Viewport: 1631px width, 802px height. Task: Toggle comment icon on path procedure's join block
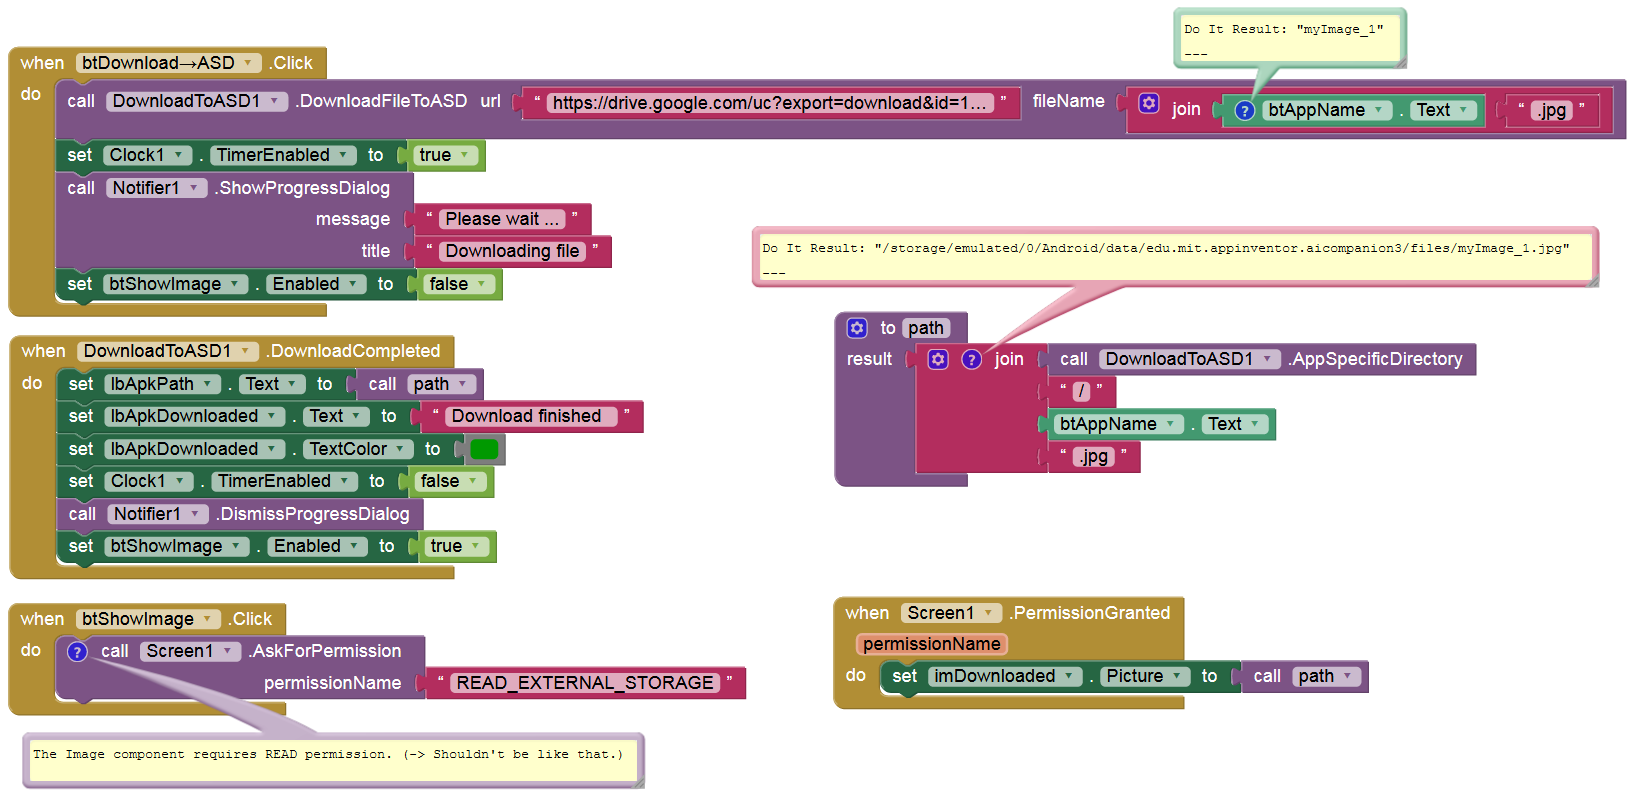(x=971, y=359)
